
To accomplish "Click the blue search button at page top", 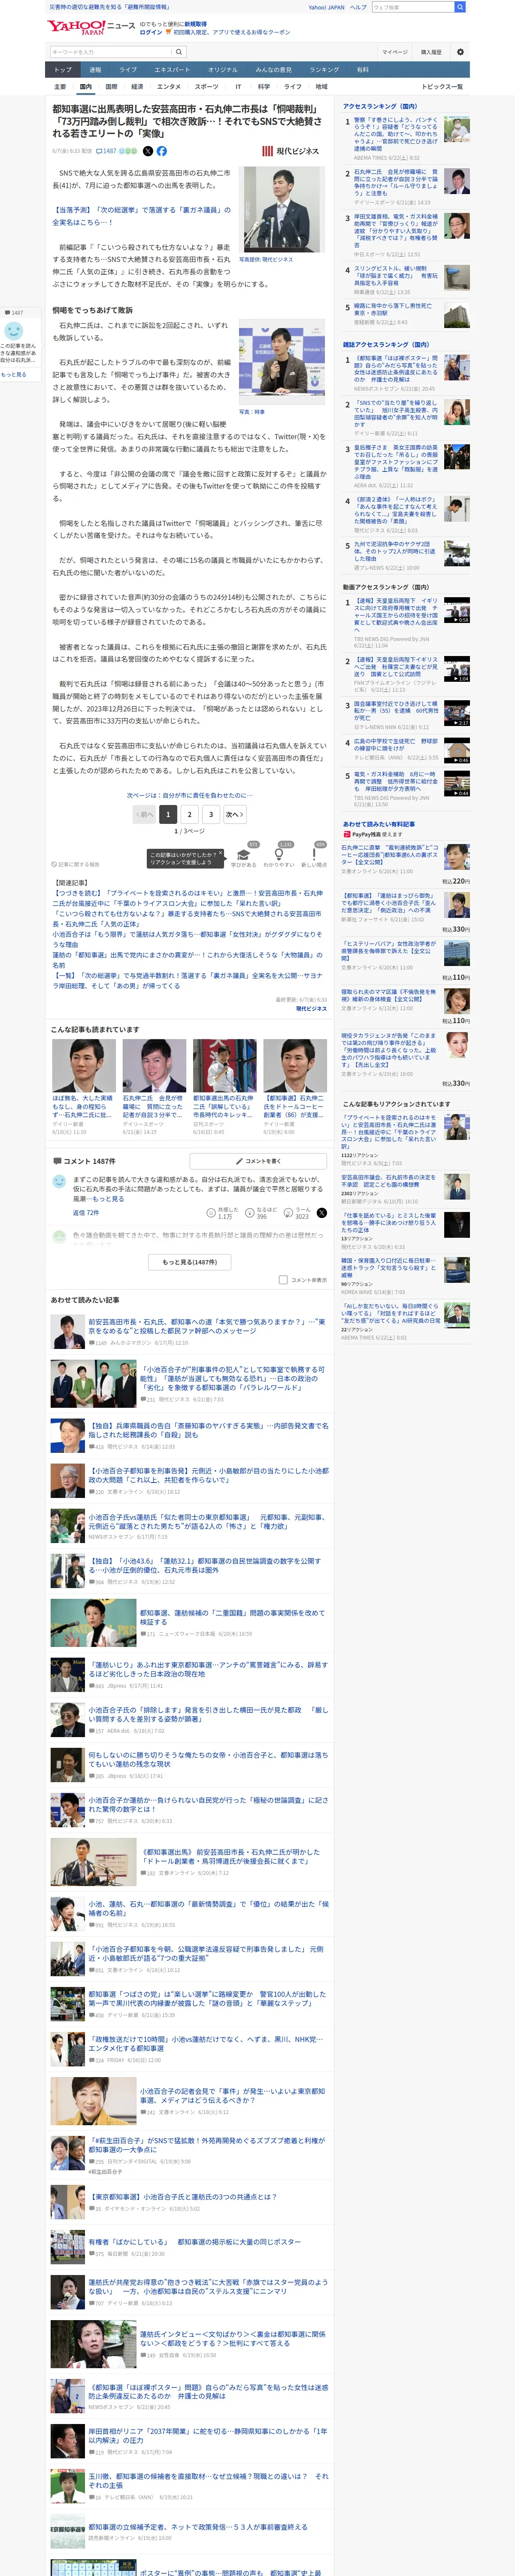I will (460, 7).
